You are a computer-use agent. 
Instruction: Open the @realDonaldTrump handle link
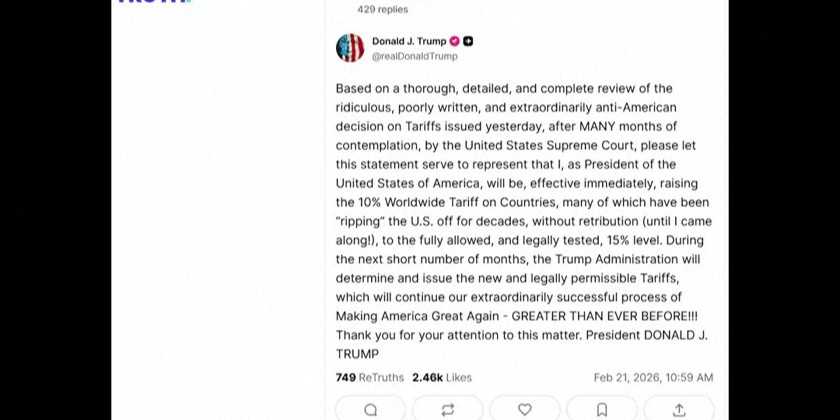coord(414,57)
